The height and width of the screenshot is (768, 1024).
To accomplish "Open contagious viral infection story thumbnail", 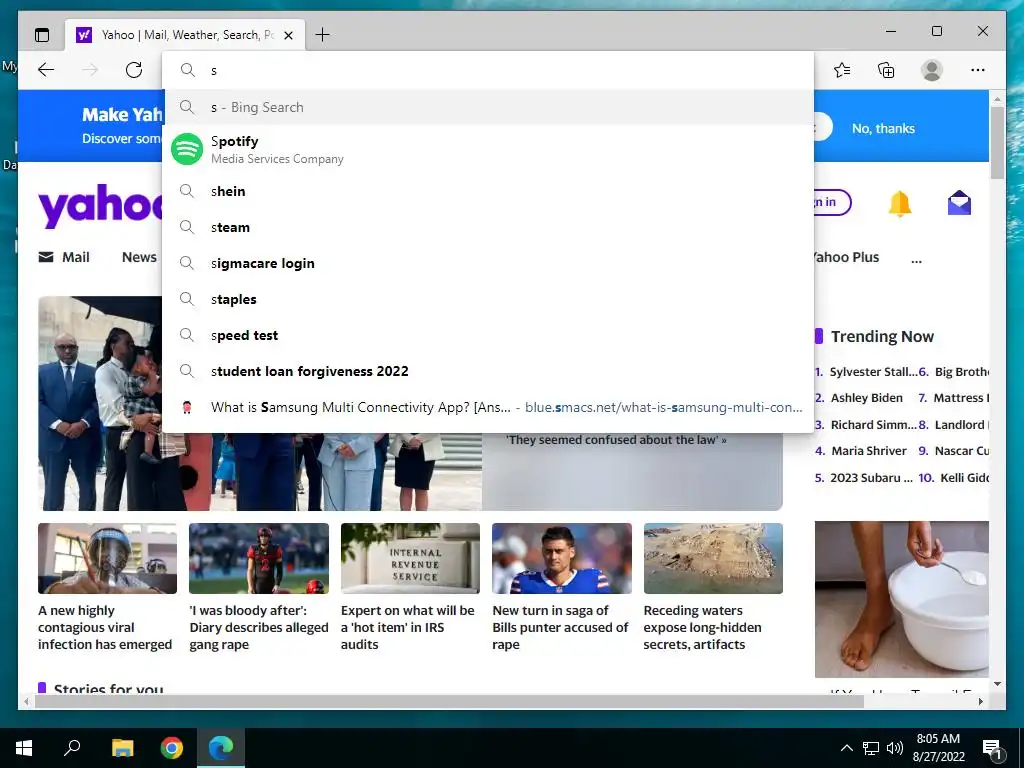I will [x=107, y=558].
